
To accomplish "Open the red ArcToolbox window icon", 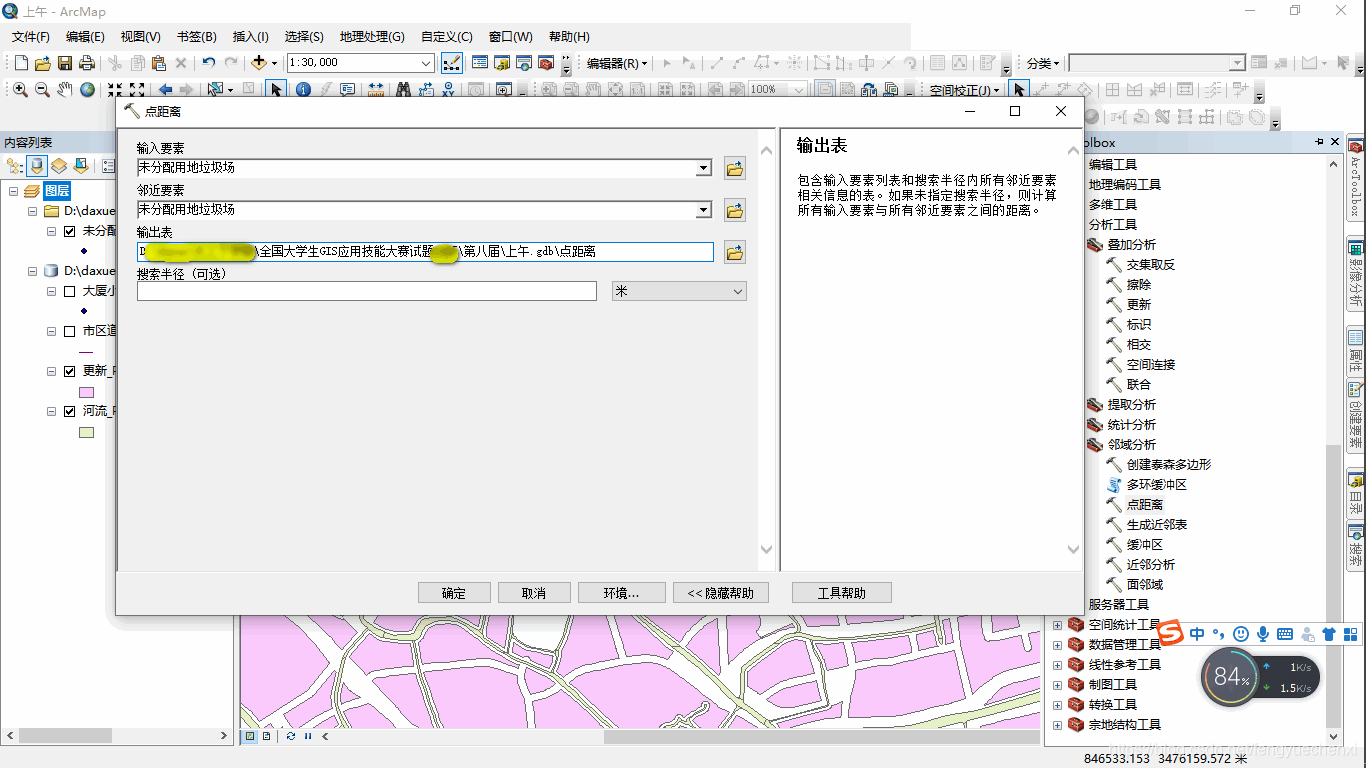I will click(546, 63).
